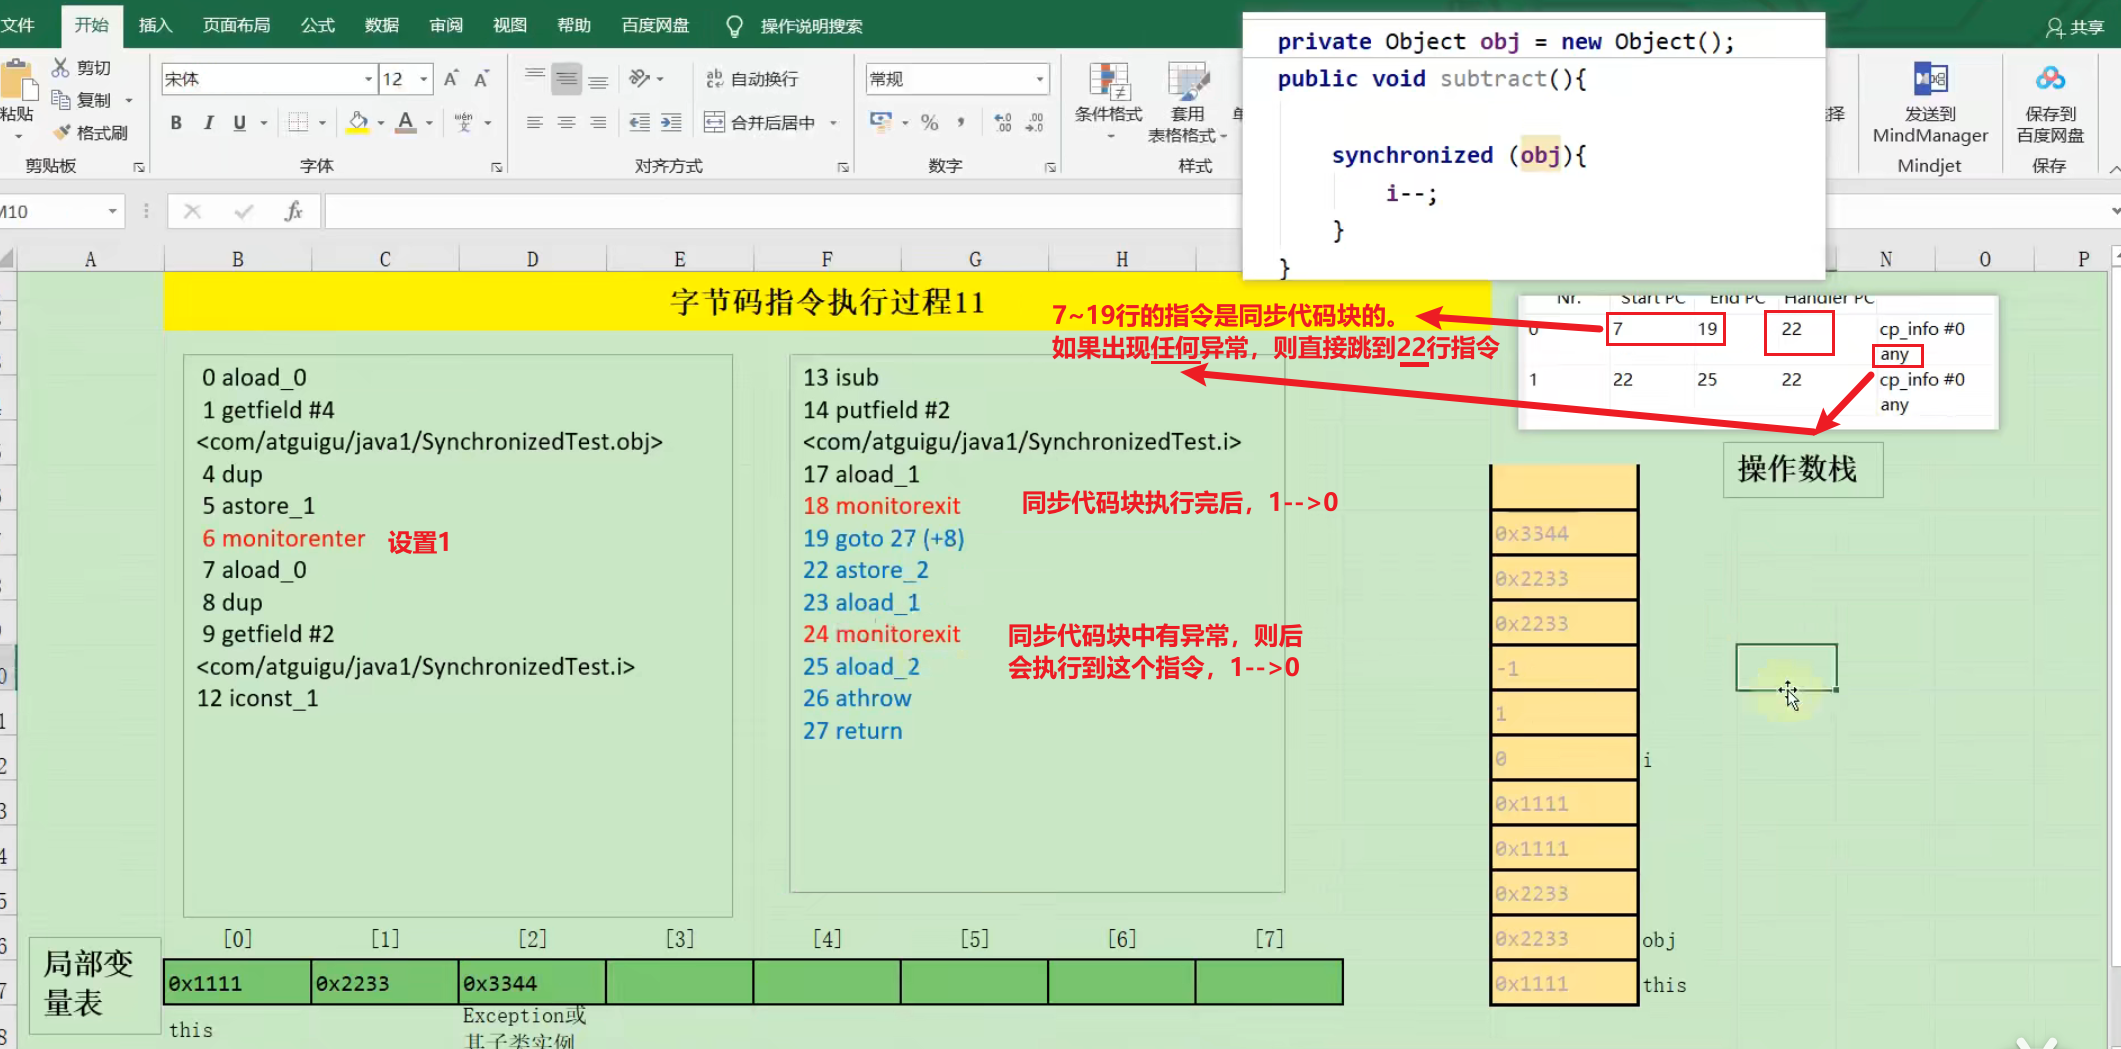Viewport: 2121px width, 1049px height.
Task: Open fill color dropdown arrow
Action: click(x=381, y=123)
